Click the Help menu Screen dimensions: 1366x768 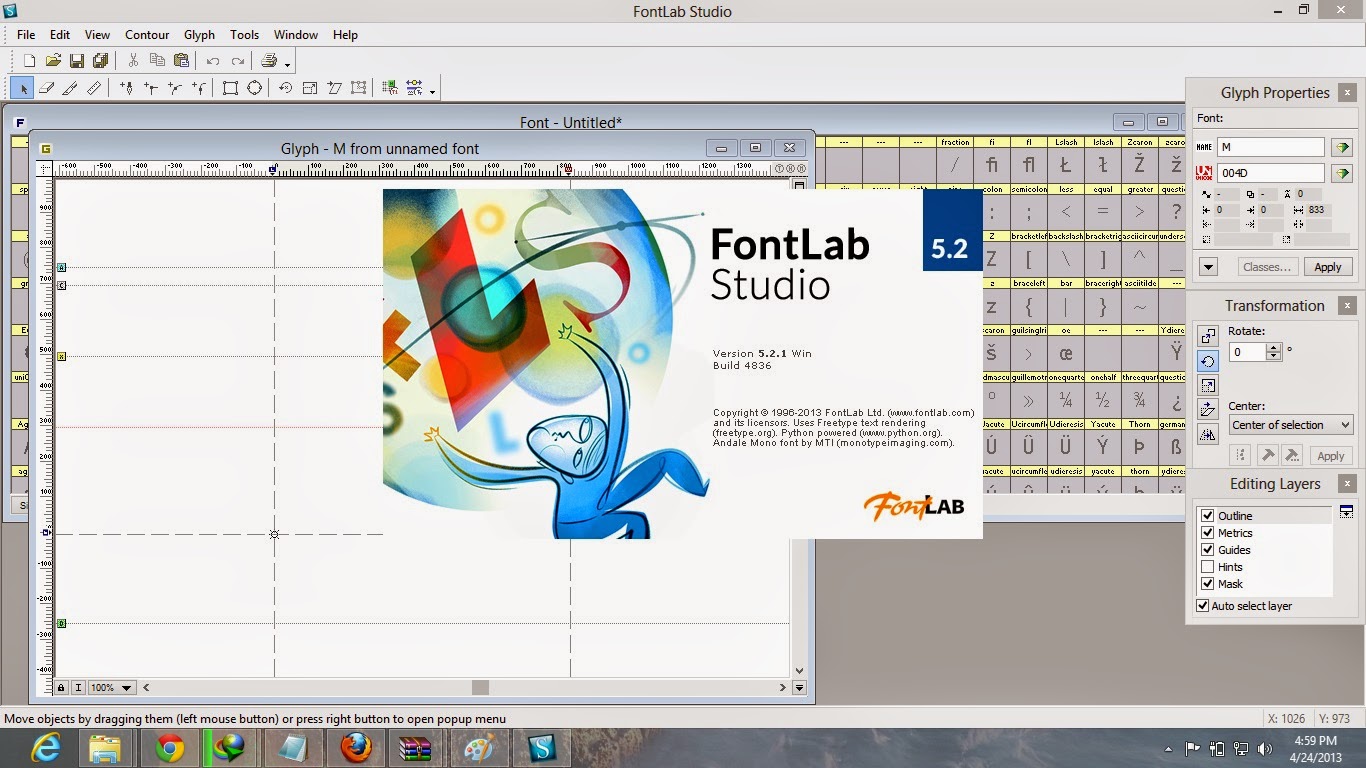(x=345, y=34)
